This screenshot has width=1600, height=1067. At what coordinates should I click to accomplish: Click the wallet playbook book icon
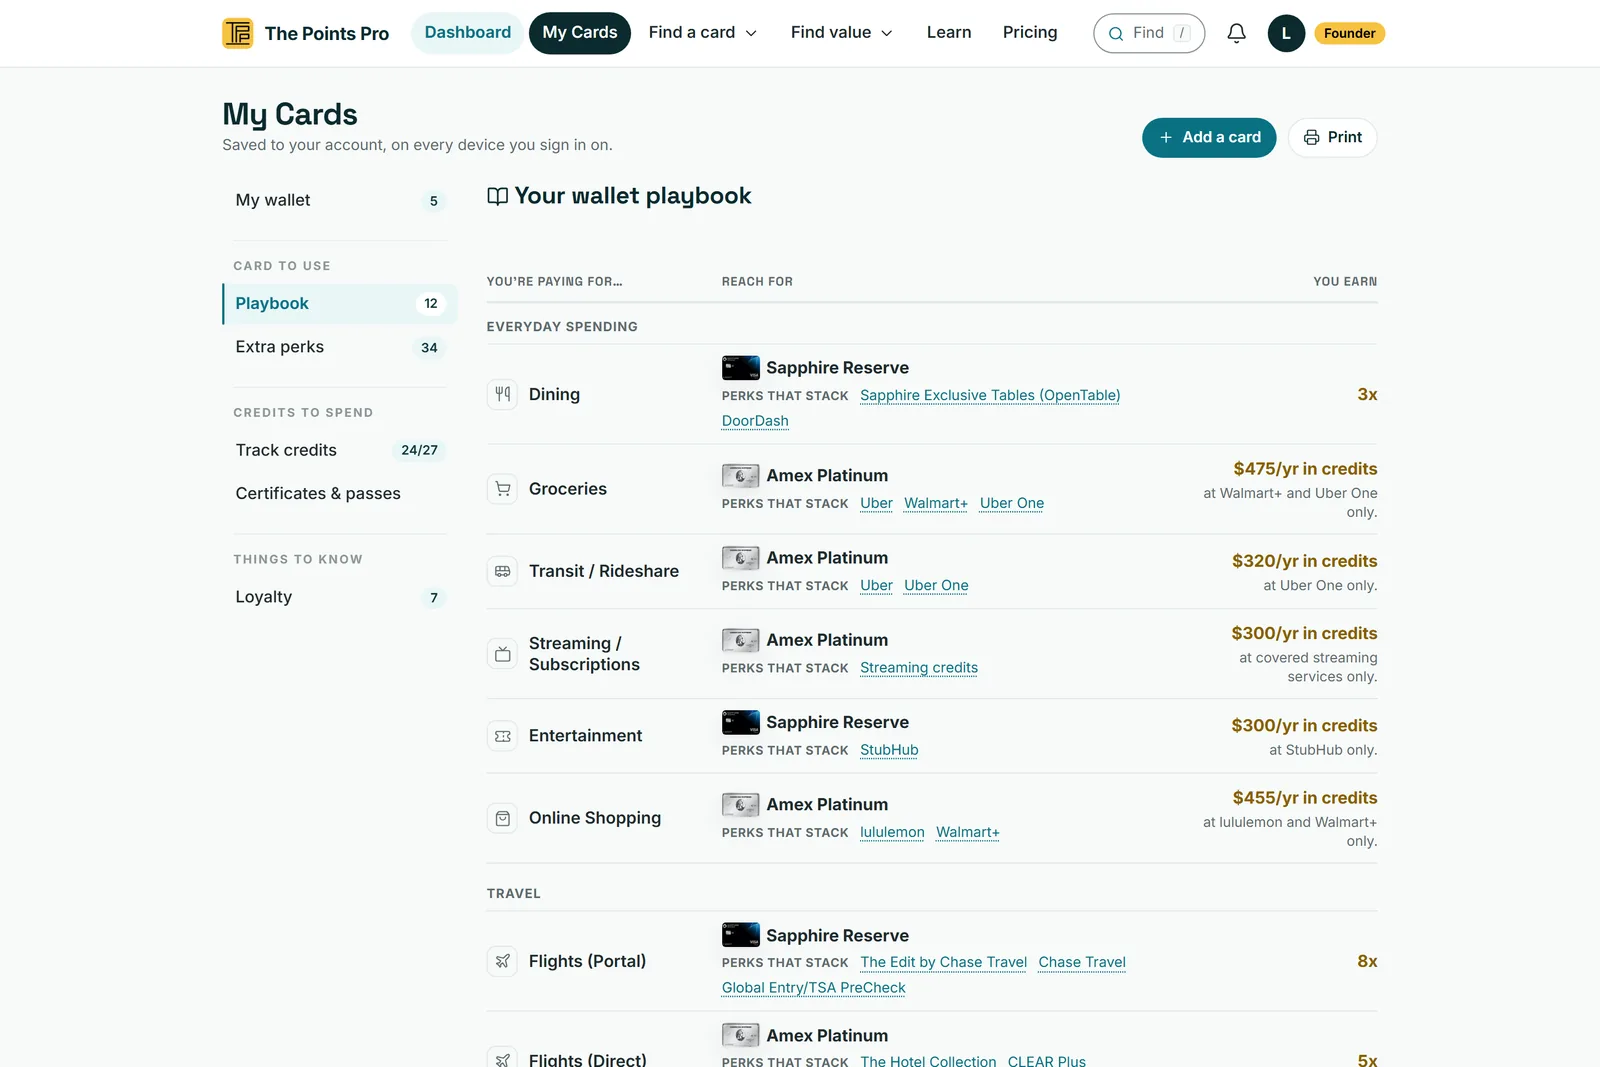(498, 196)
